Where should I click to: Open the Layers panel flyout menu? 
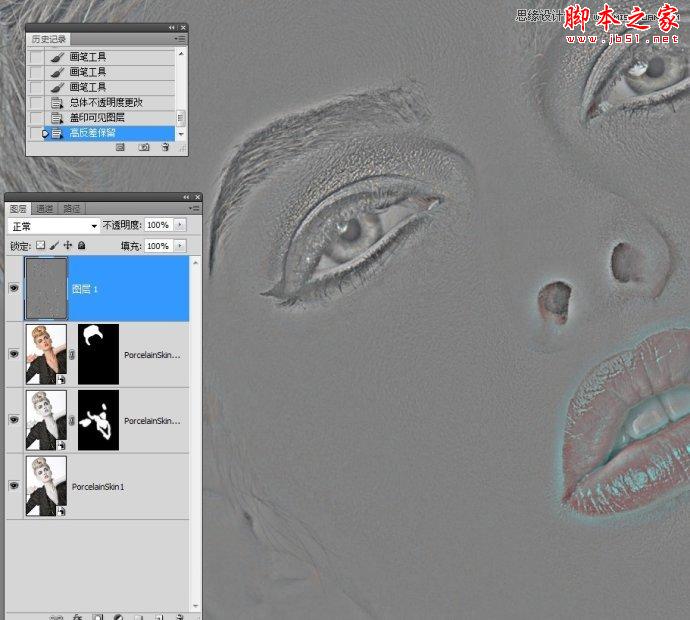click(x=194, y=208)
